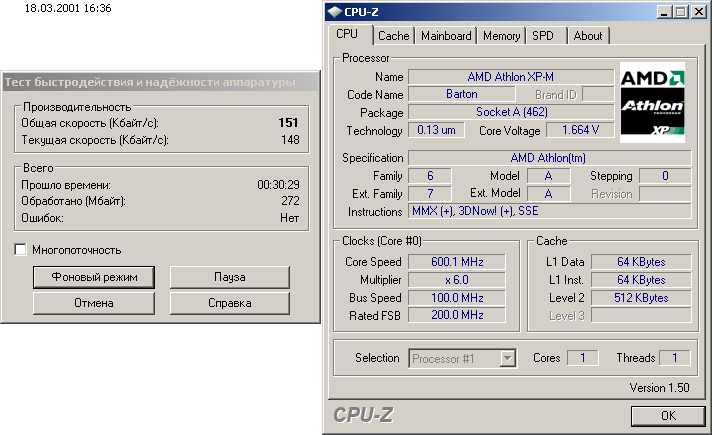Pause the test with Пауза button
The height and width of the screenshot is (435, 712).
click(230, 277)
